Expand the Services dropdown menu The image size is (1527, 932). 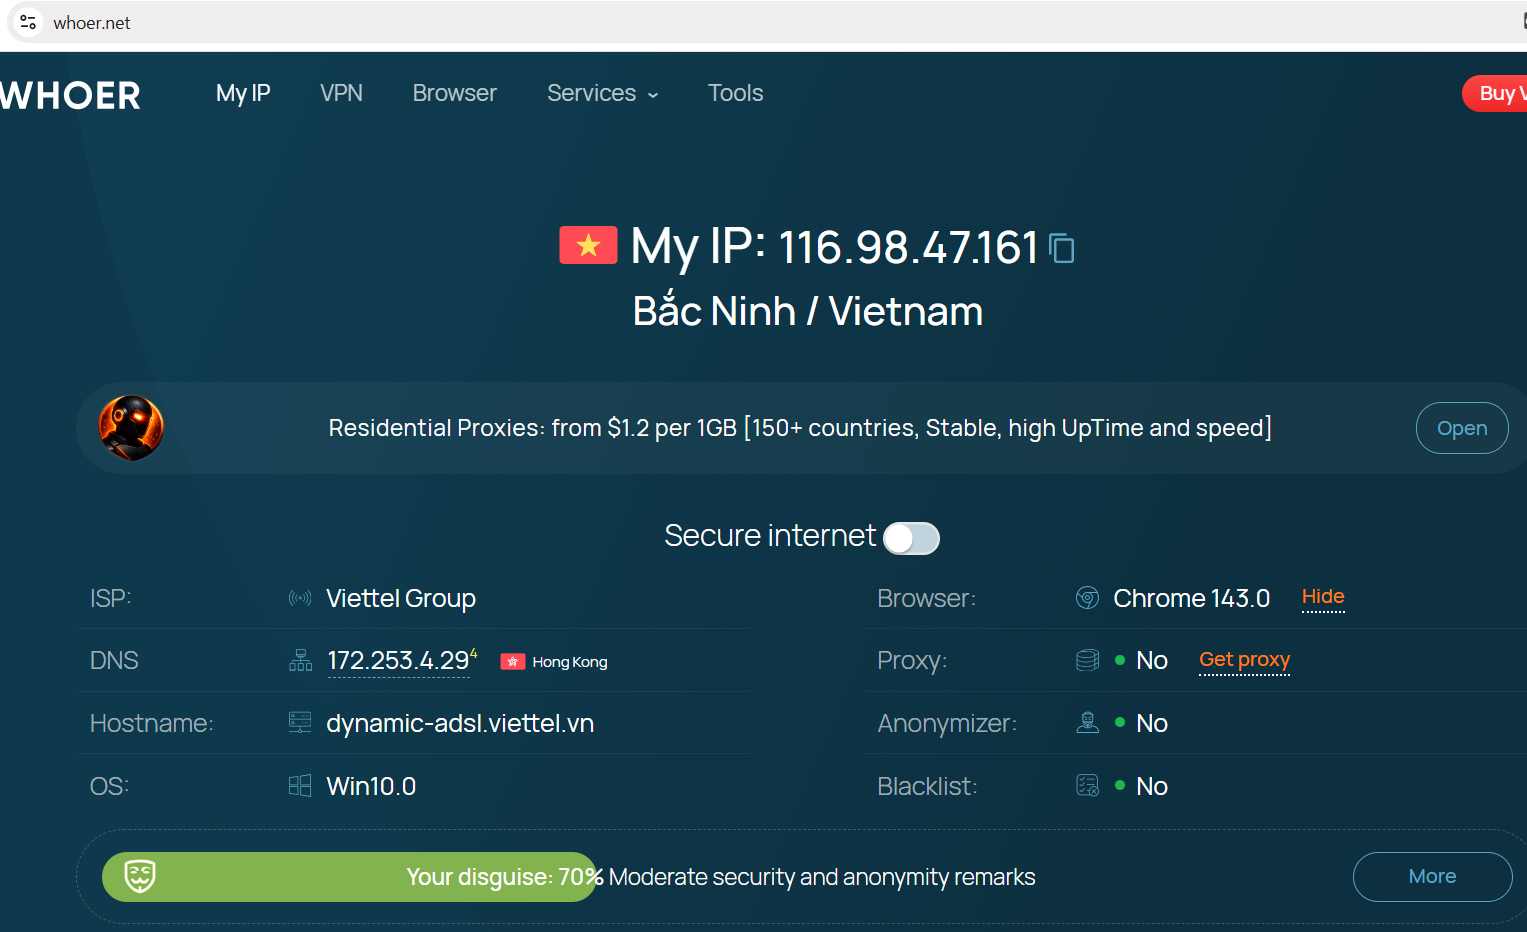(x=602, y=93)
